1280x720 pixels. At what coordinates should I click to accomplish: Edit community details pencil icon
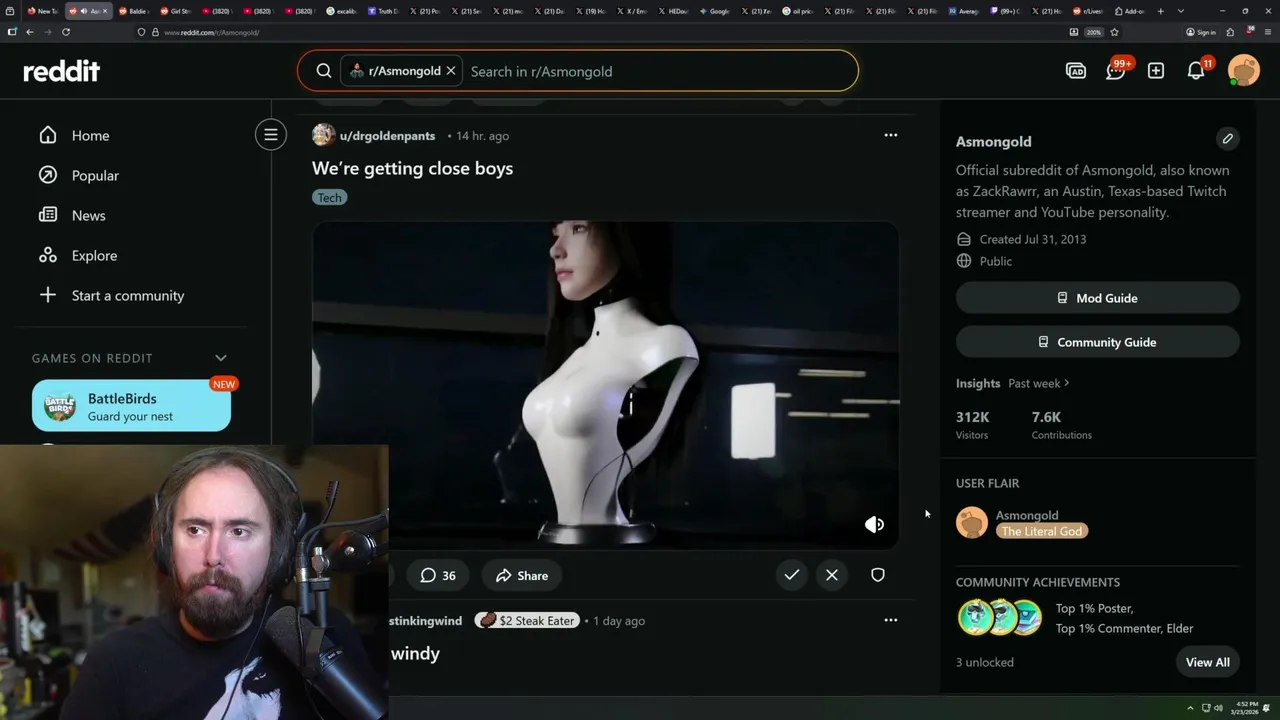click(1227, 138)
